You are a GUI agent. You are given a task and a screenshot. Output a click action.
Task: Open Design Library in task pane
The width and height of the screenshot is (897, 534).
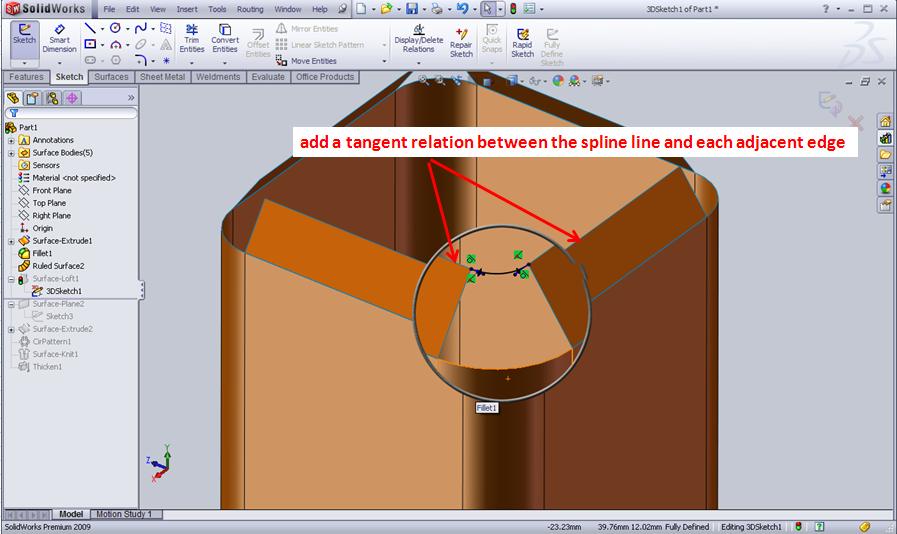pos(885,138)
